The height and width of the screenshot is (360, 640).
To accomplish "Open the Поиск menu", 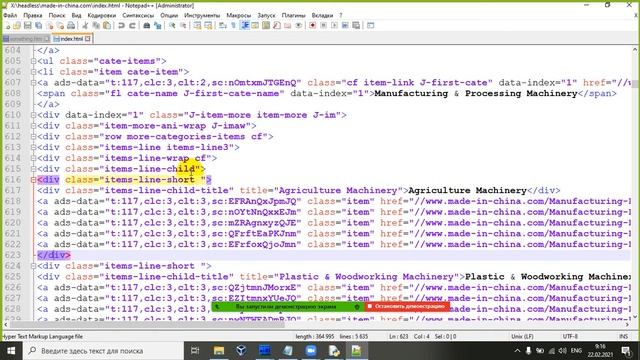I will pos(57,15).
